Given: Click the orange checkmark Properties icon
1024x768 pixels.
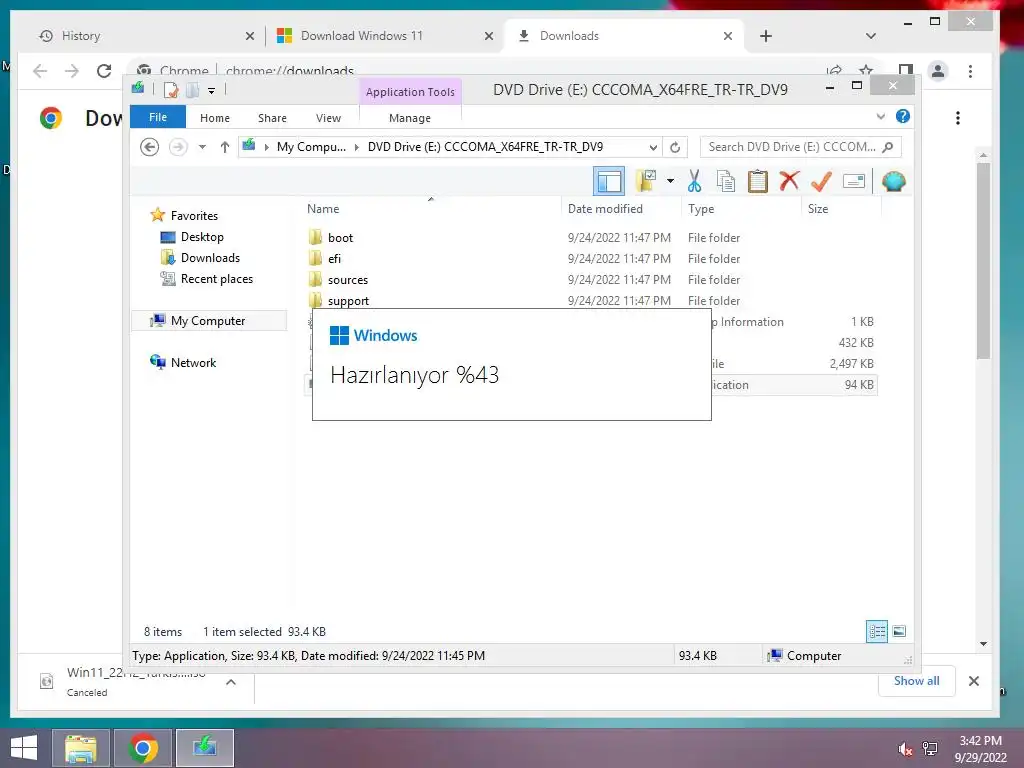Looking at the screenshot, I should click(x=821, y=181).
